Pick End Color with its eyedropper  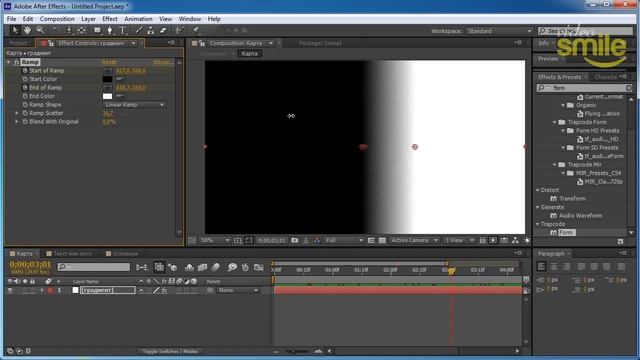coord(120,96)
